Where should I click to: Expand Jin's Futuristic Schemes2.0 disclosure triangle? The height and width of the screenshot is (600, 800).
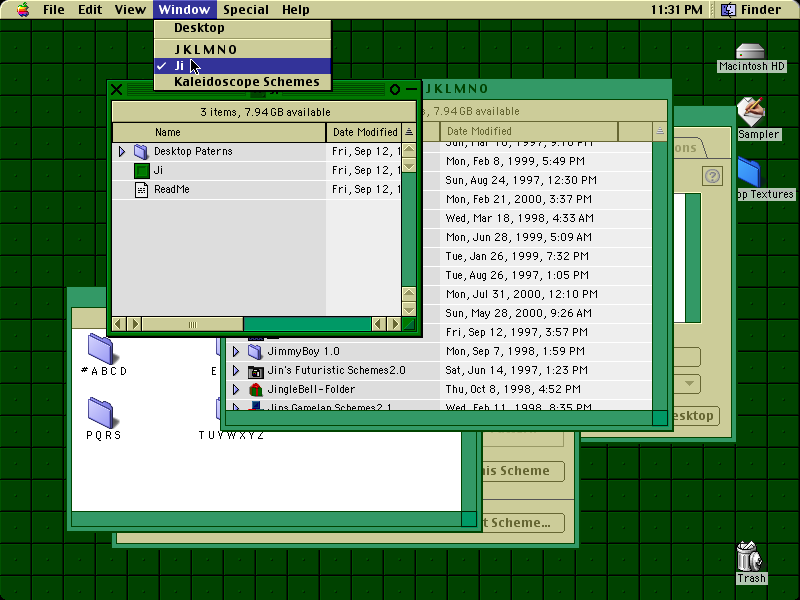[x=235, y=370]
